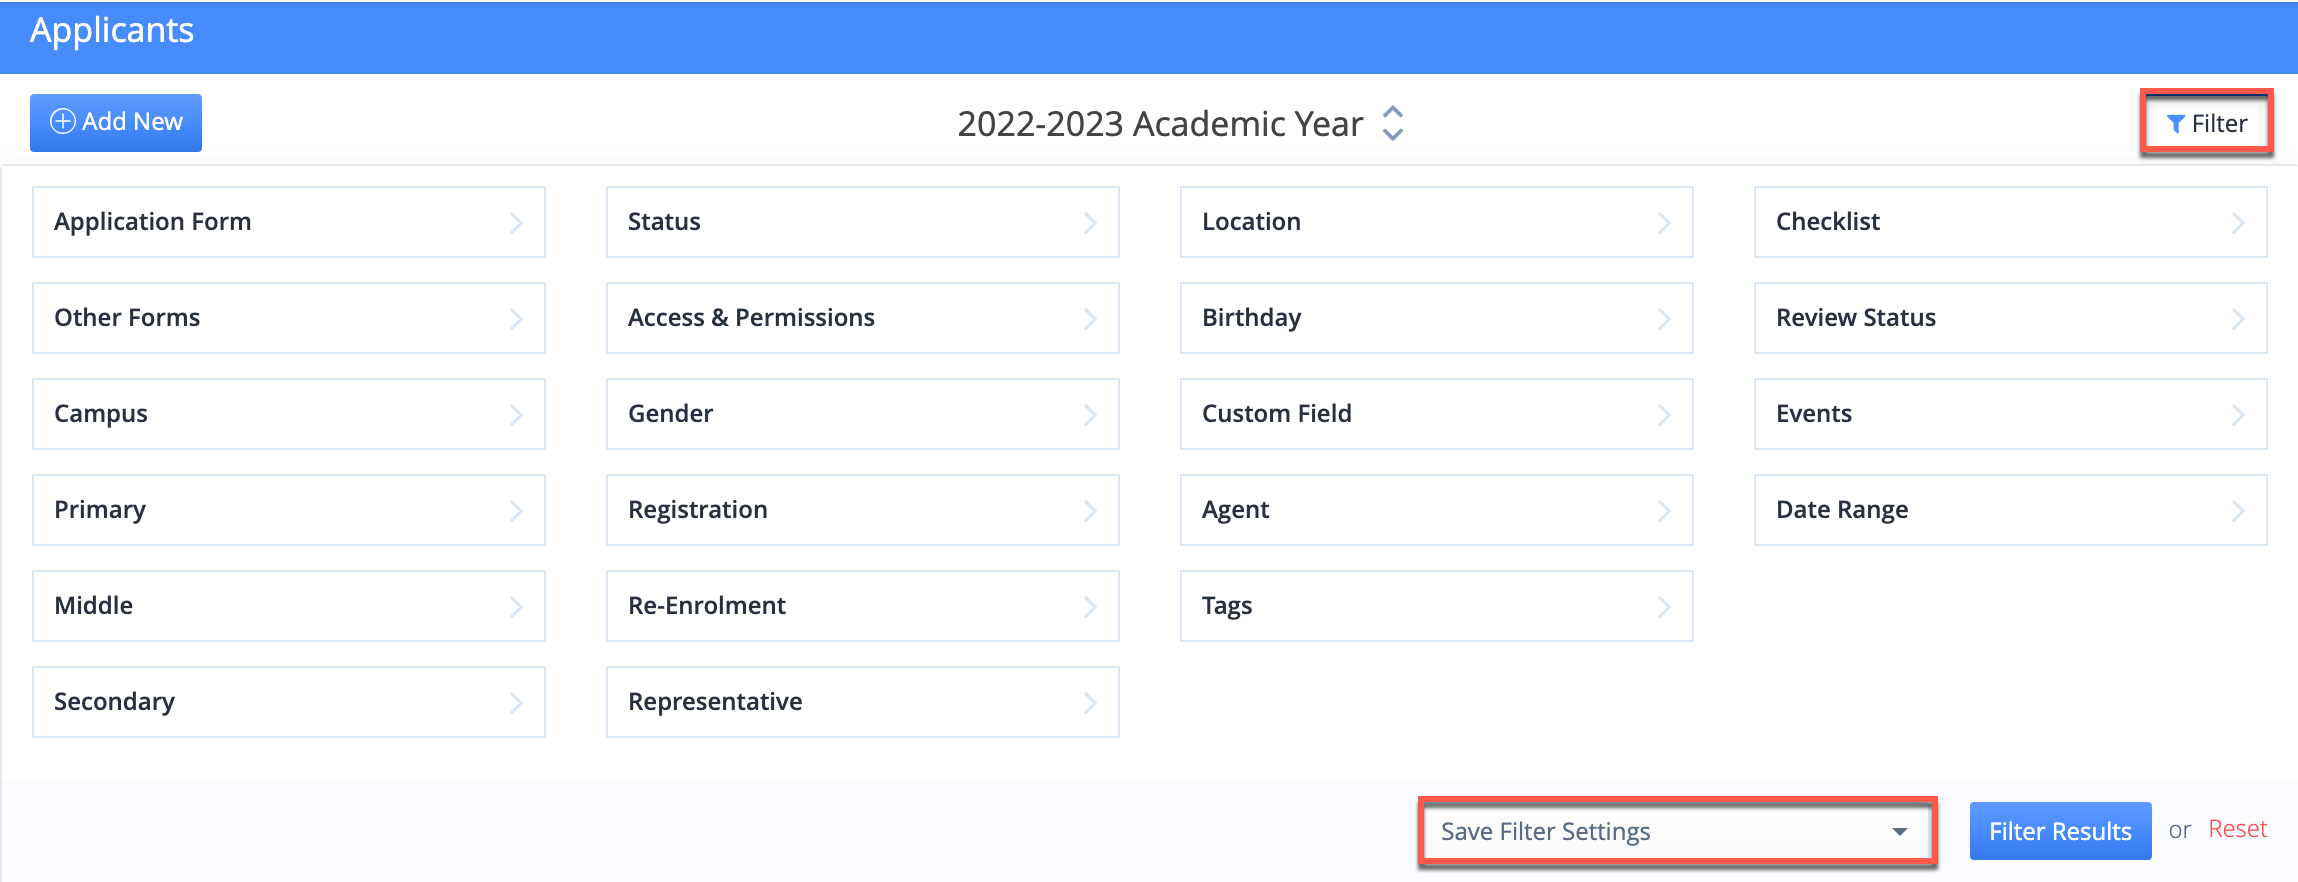Click the Custom Field chevron arrow

[1664, 415]
